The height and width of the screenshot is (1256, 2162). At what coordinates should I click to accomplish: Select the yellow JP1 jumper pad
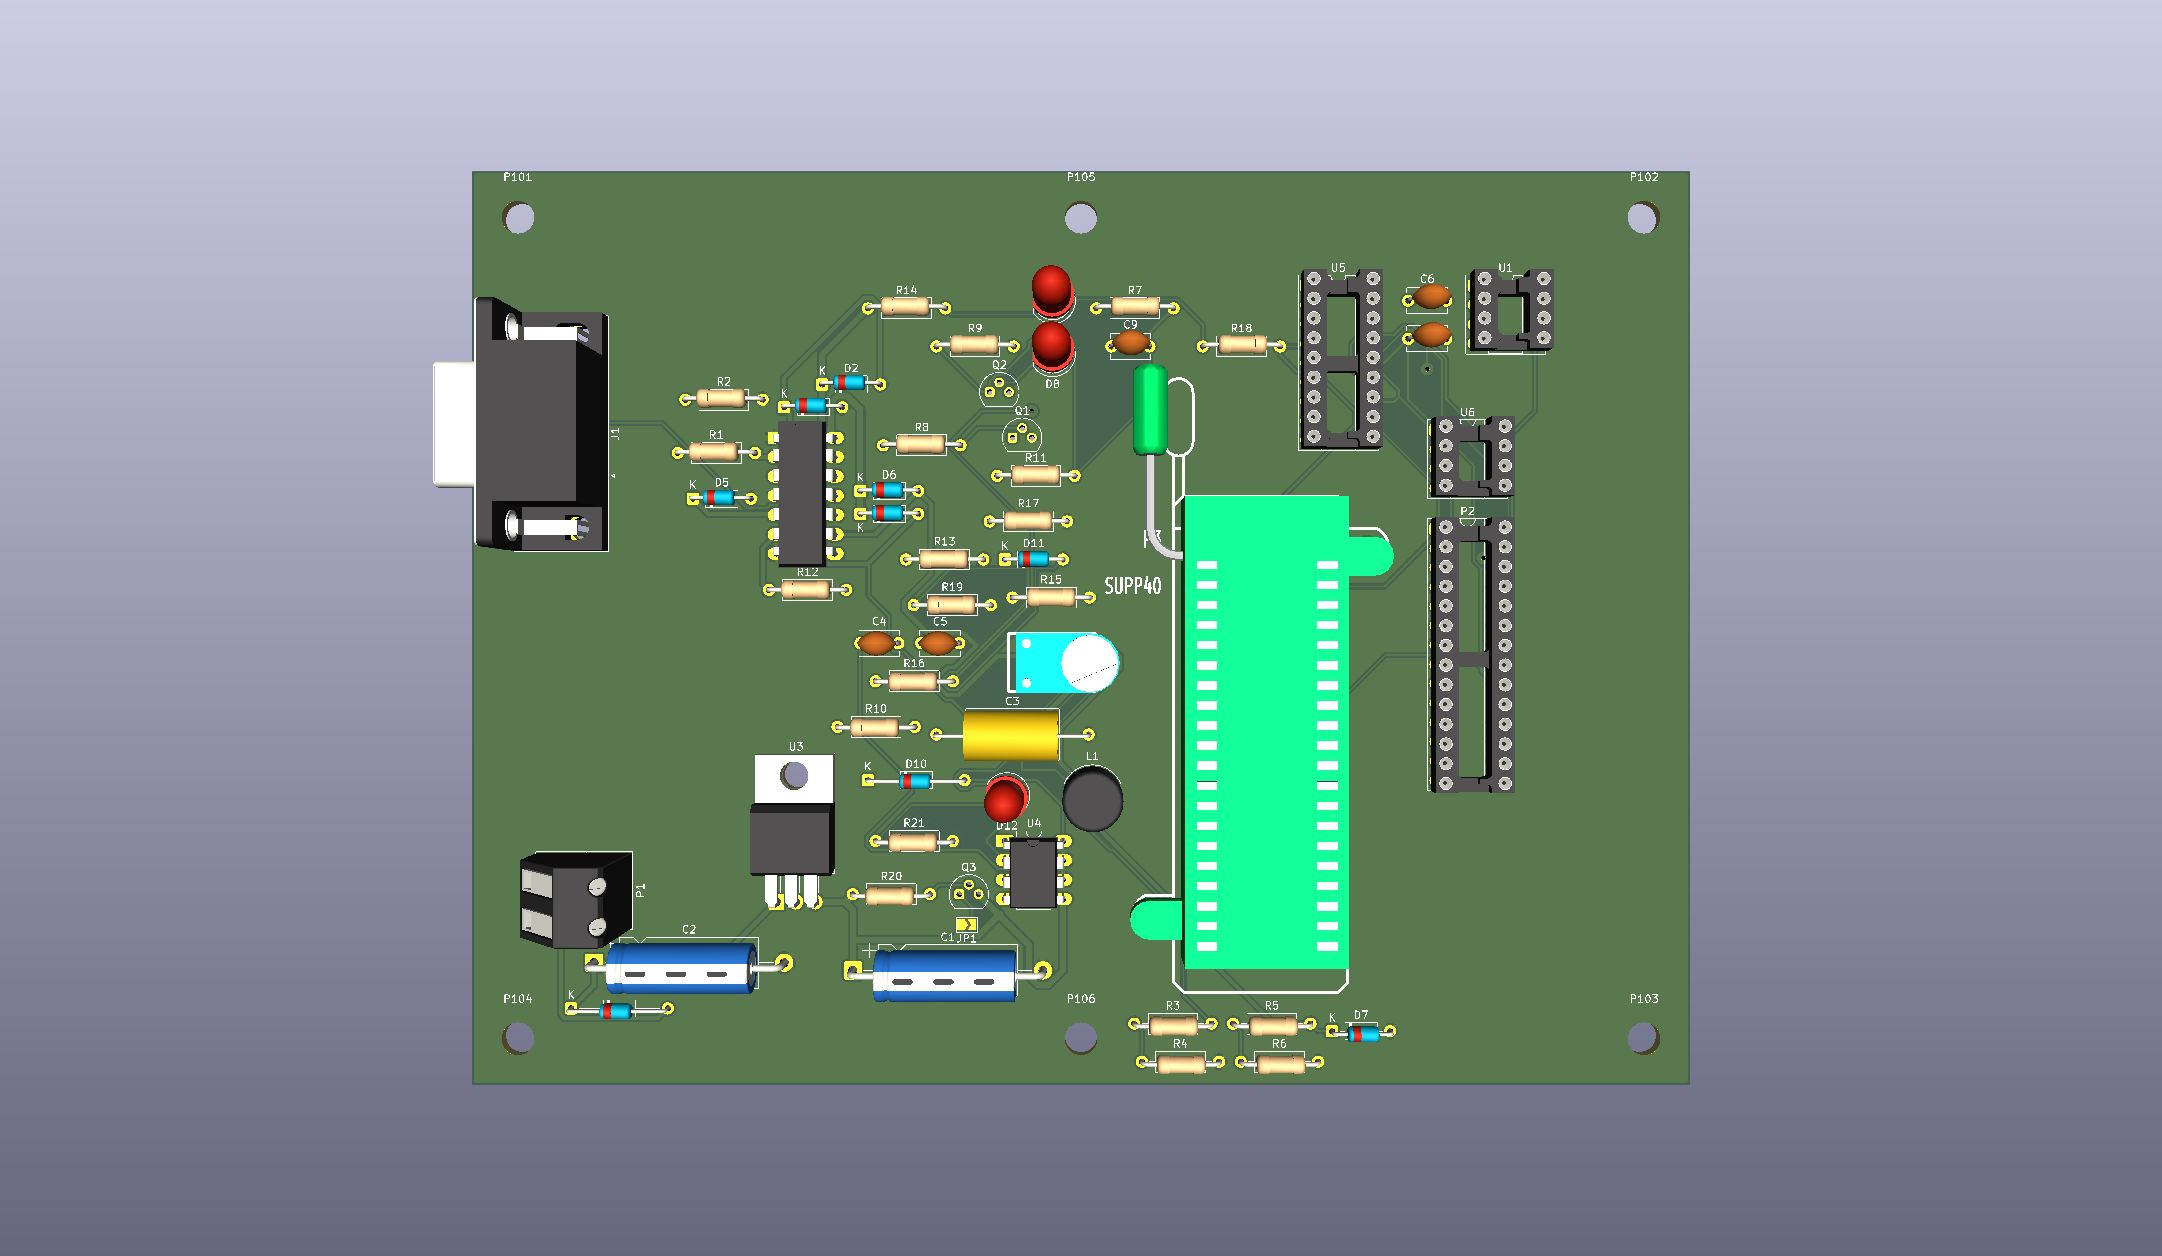tap(966, 924)
